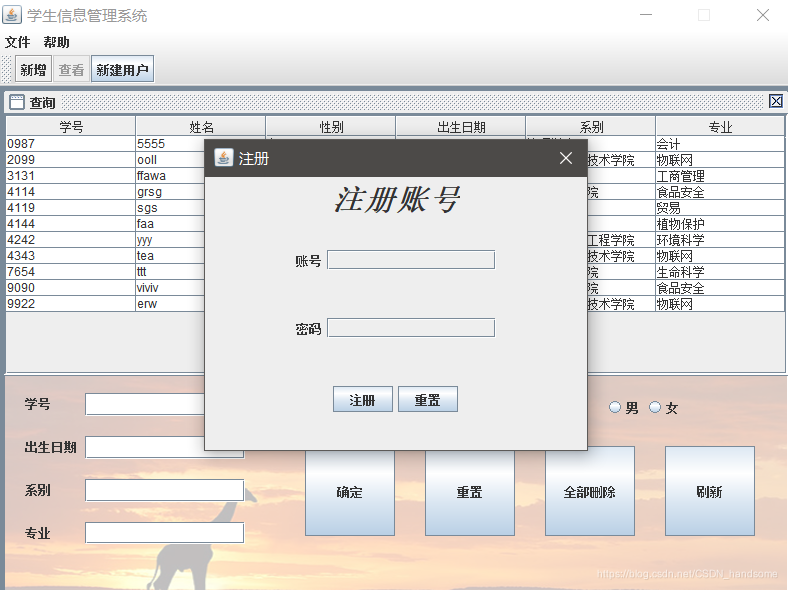The height and width of the screenshot is (590, 788).
Task: Click the 全部删除 button
Action: 589,491
